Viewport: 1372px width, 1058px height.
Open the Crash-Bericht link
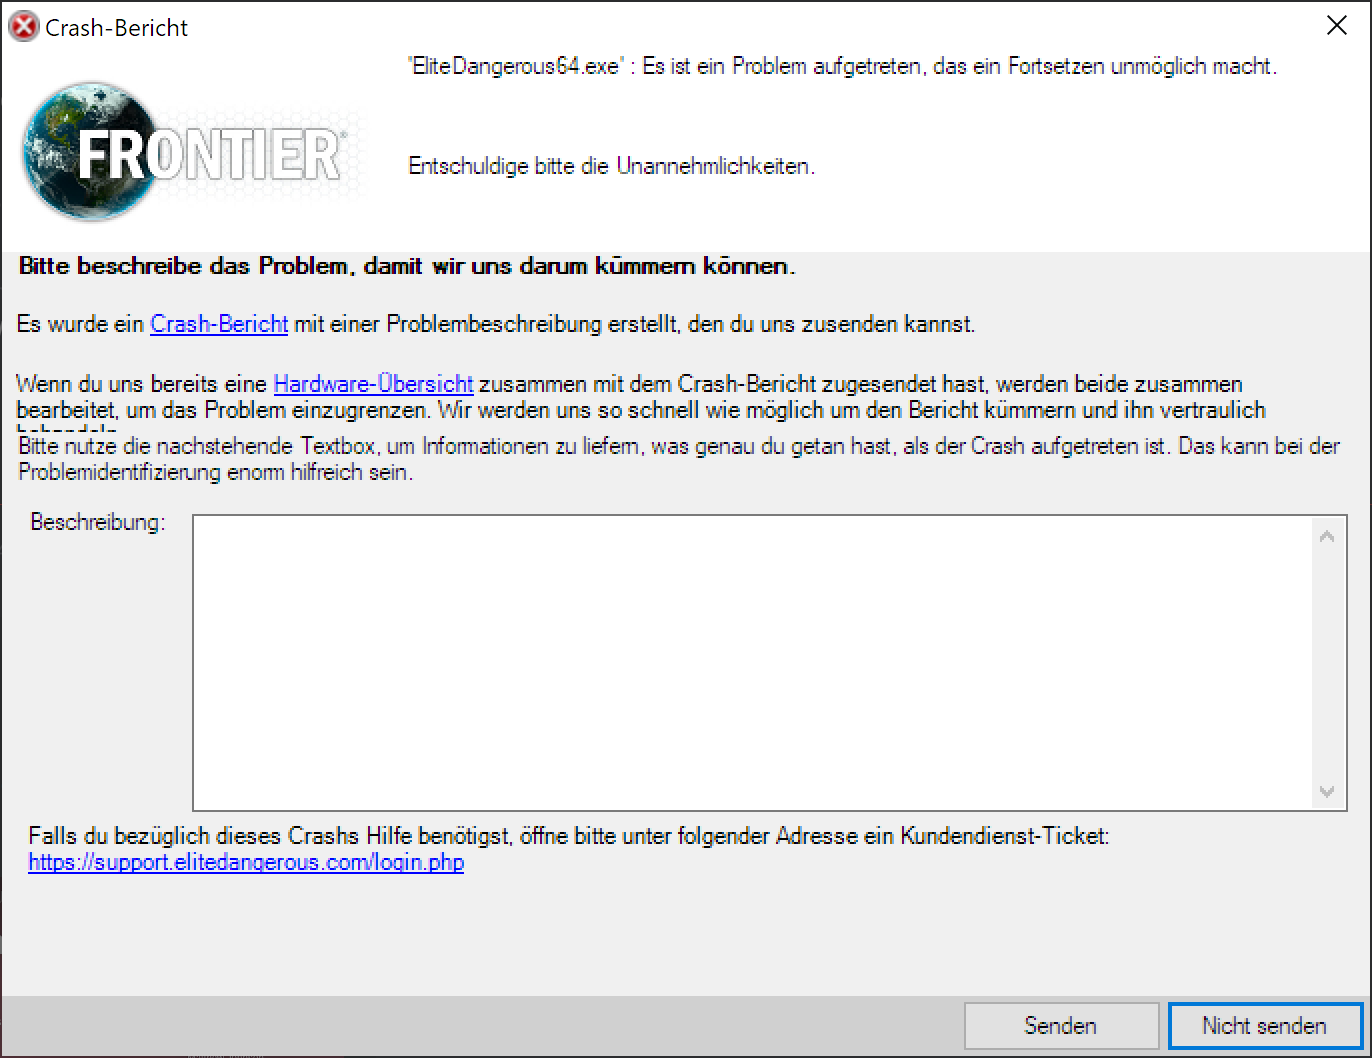[x=219, y=324]
